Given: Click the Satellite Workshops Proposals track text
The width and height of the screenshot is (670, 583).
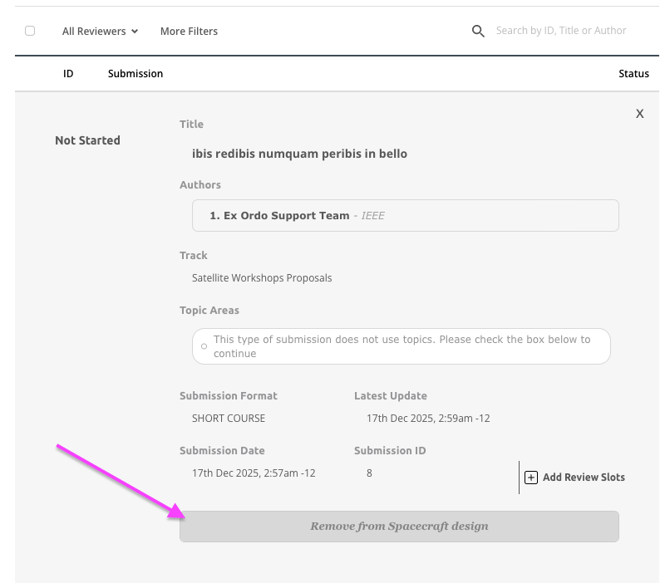Looking at the screenshot, I should coord(262,278).
